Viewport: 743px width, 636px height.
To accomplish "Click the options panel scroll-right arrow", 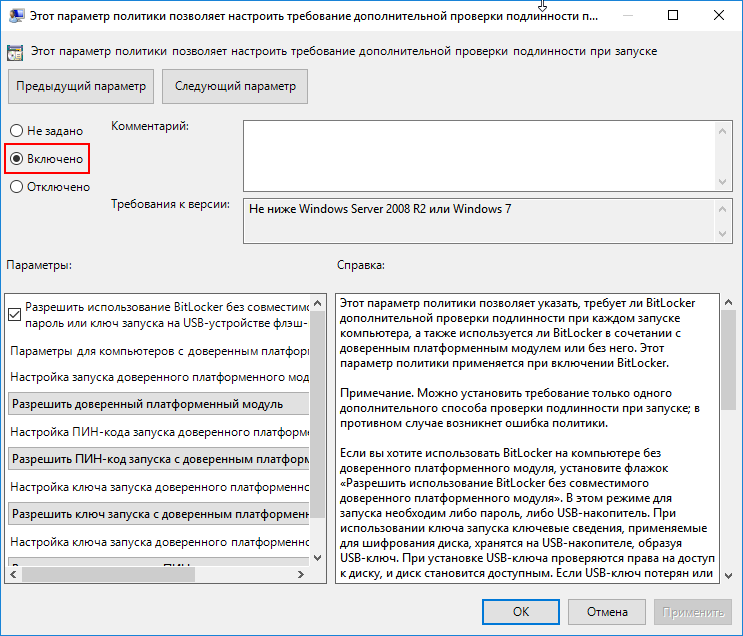I will coord(300,574).
